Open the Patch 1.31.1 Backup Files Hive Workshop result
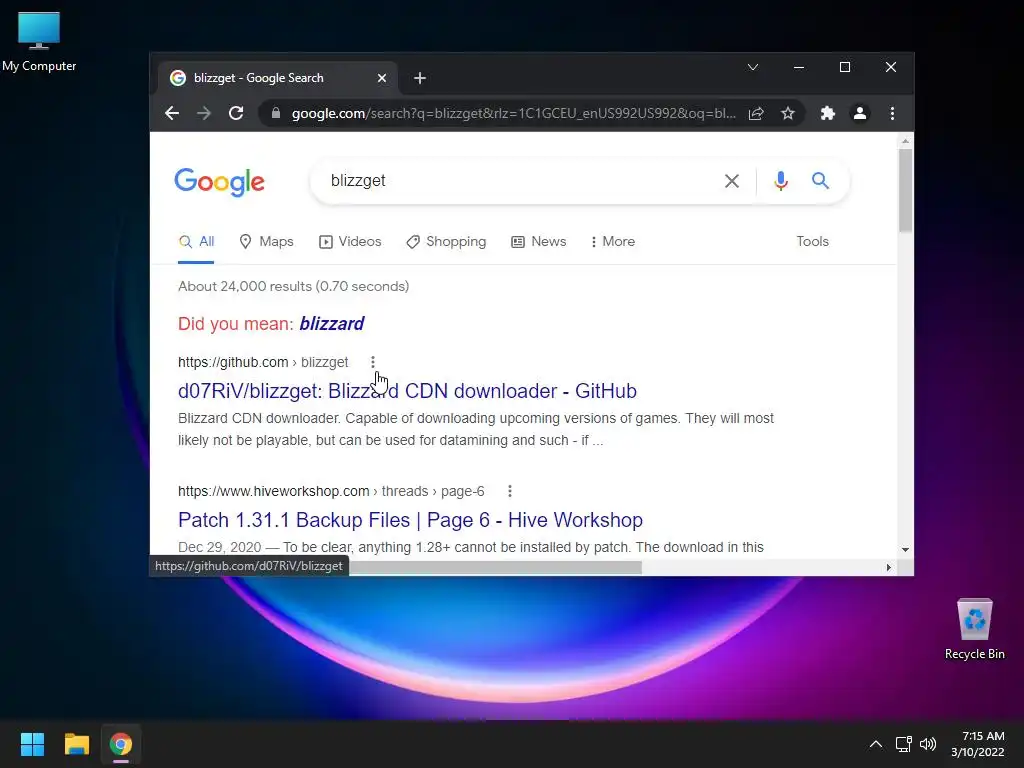 (x=410, y=520)
